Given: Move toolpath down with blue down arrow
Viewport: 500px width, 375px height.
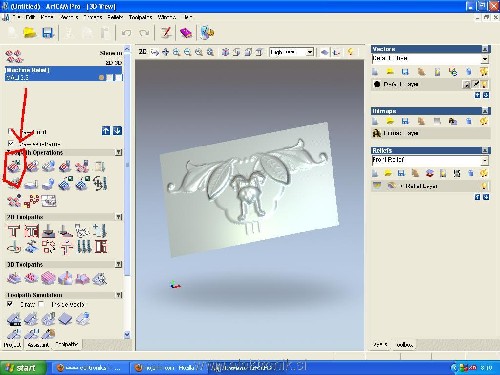Looking at the screenshot, I should point(117,131).
